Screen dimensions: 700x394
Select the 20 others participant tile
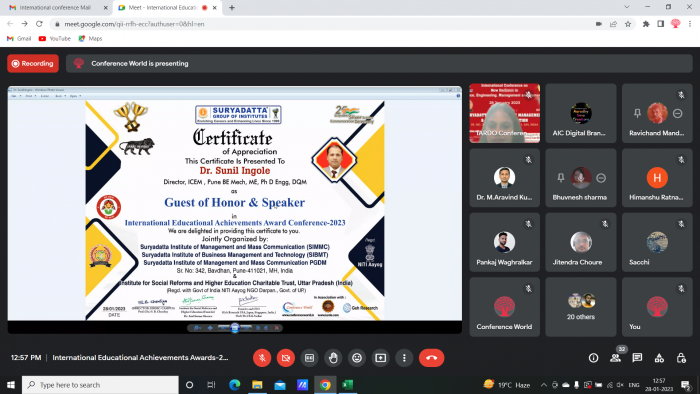(x=581, y=307)
